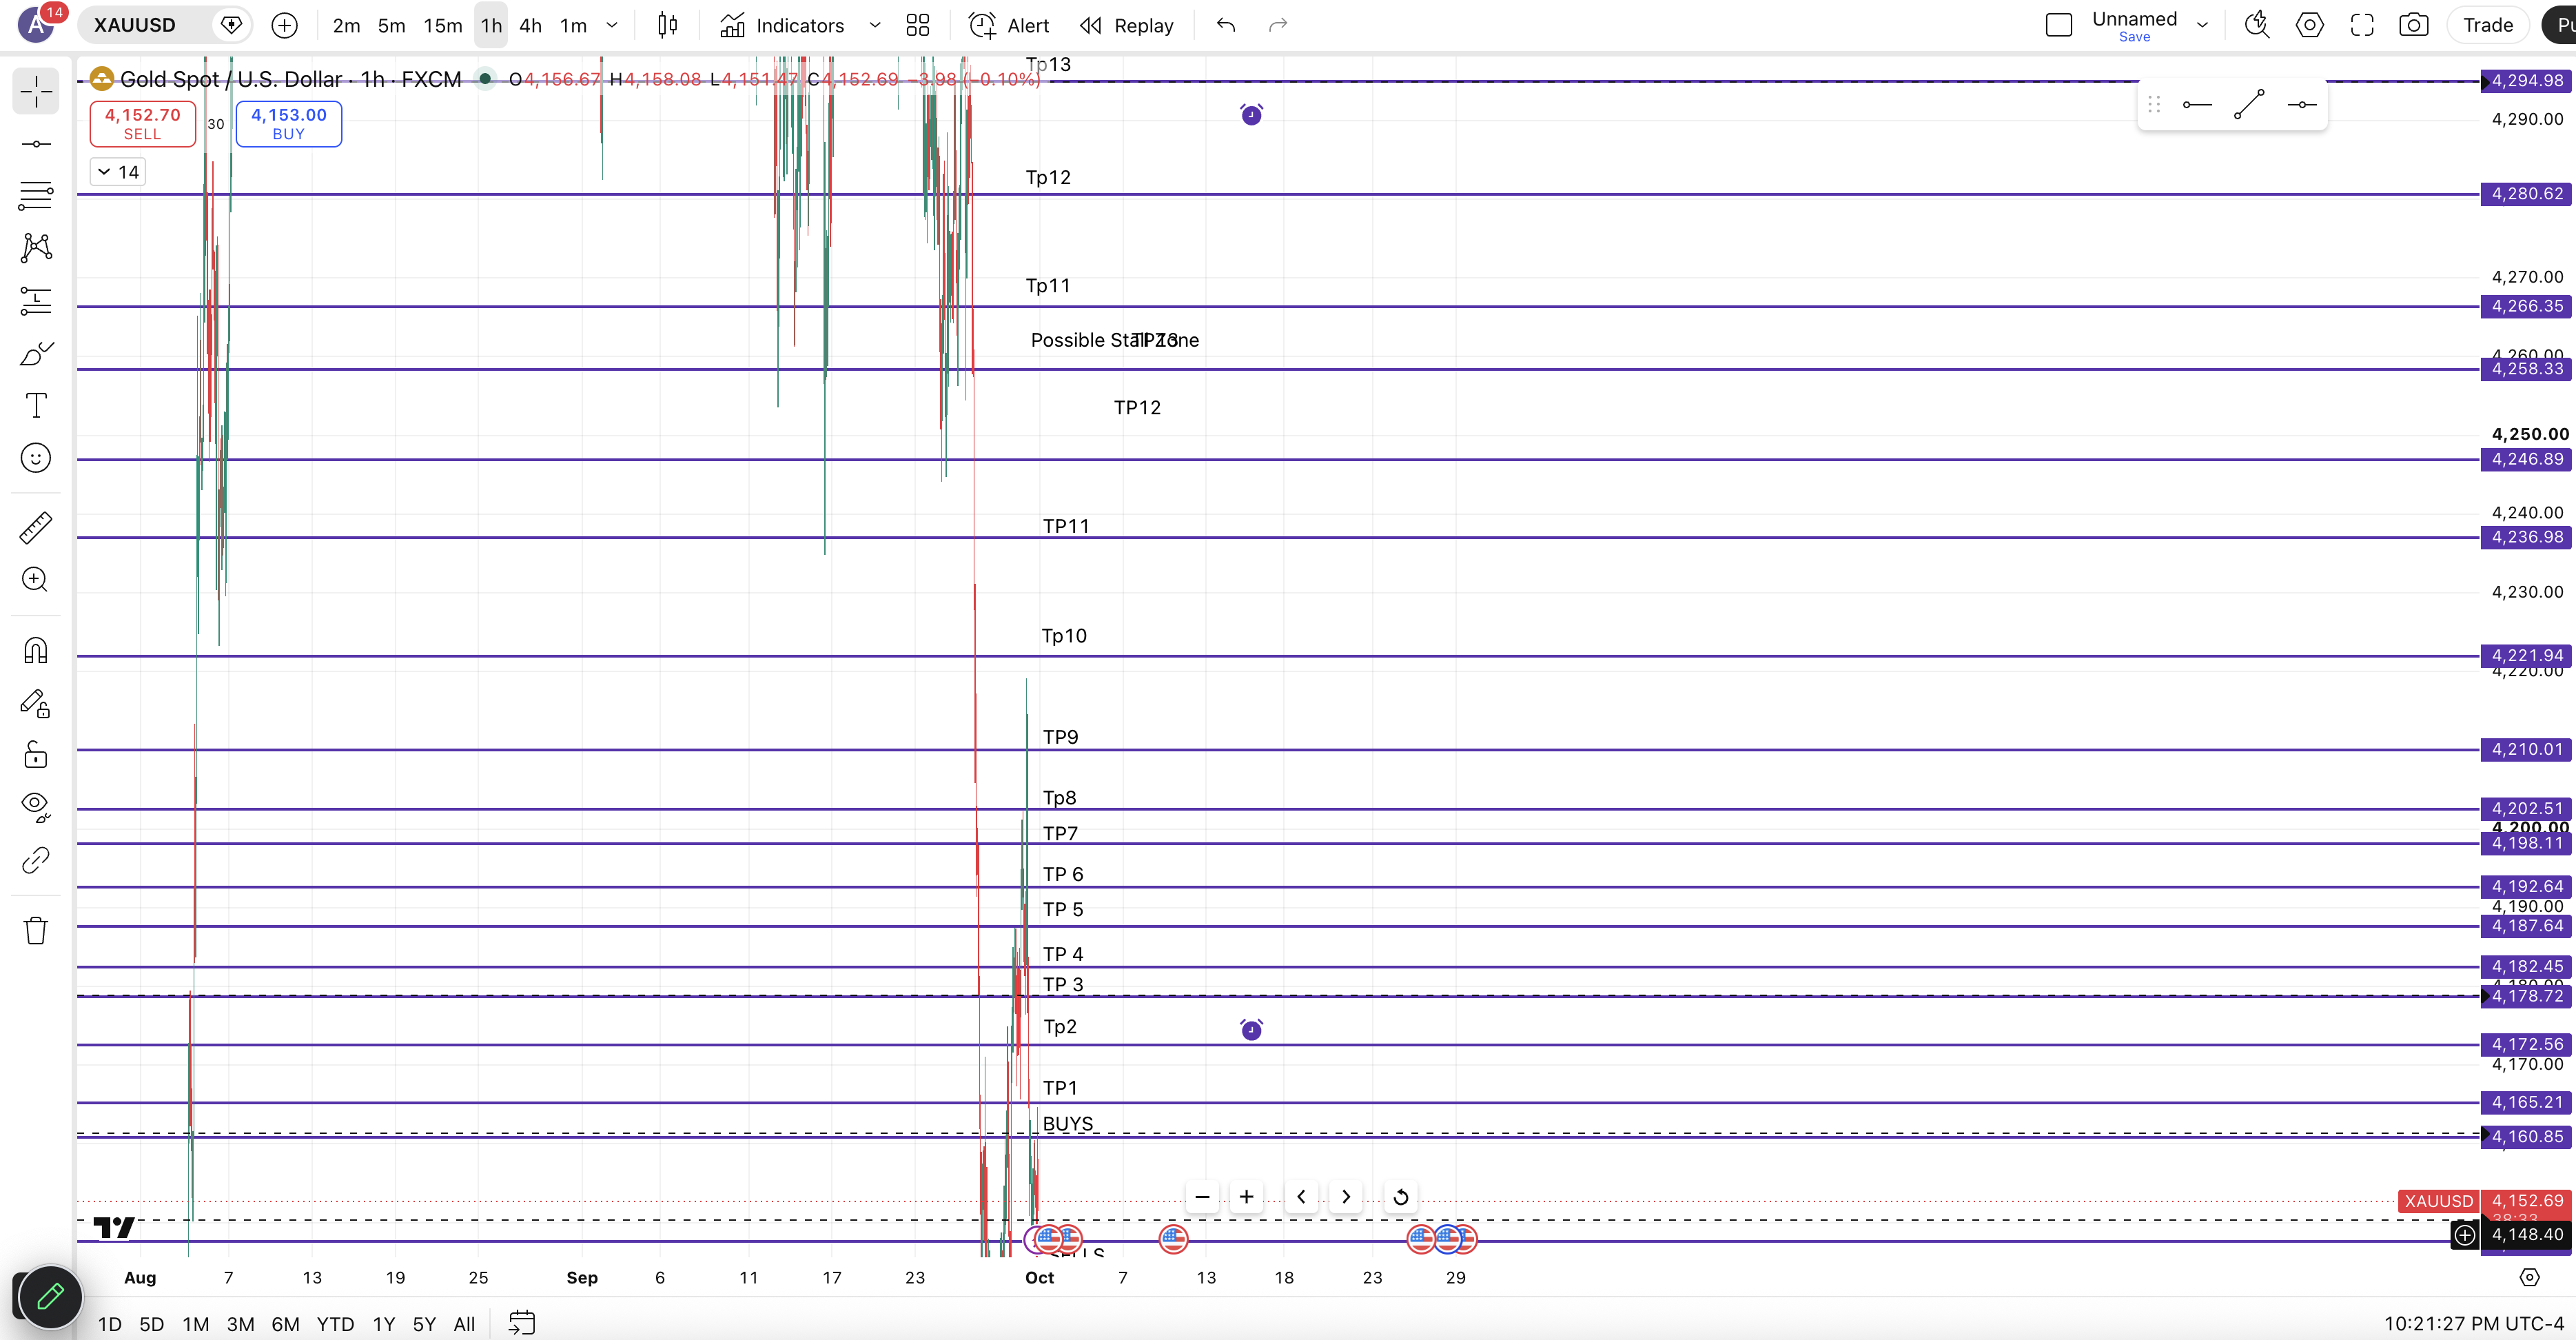Open the go-to-date calendar icon
Screen dimensions: 2576x1340
[x=522, y=1323]
